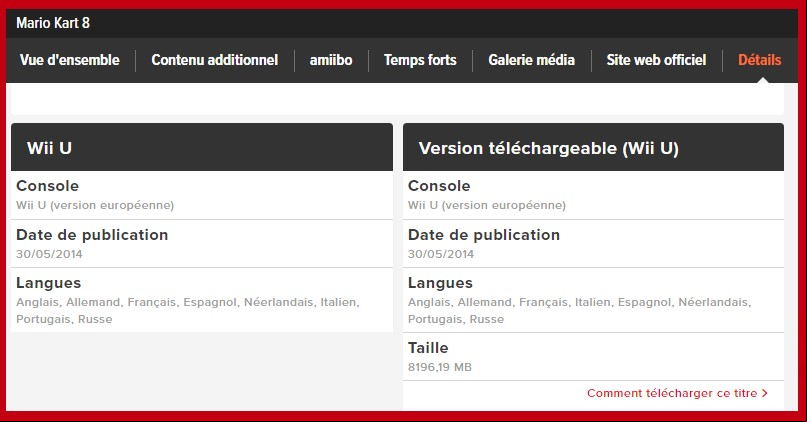
Task: Click the 30/05/2014 date in Wii U panel
Action: [49, 254]
